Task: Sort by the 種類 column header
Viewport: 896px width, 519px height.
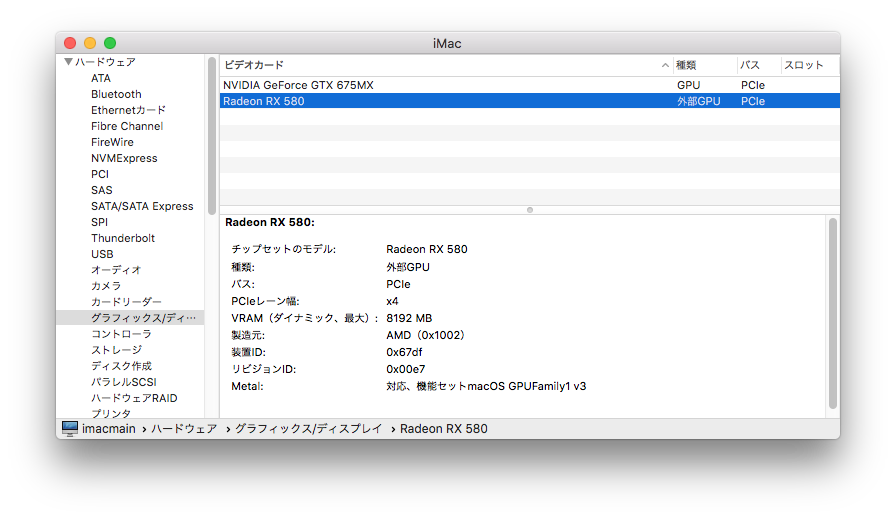Action: pyautogui.click(x=686, y=65)
